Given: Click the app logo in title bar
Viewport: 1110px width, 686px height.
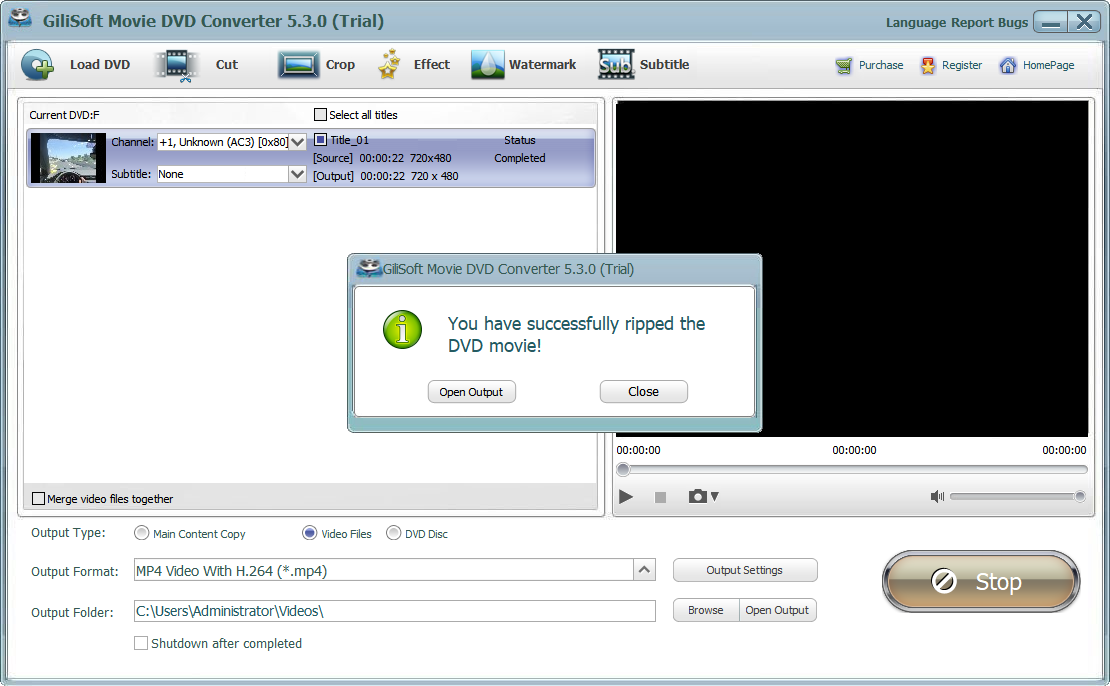Looking at the screenshot, I should (x=21, y=18).
